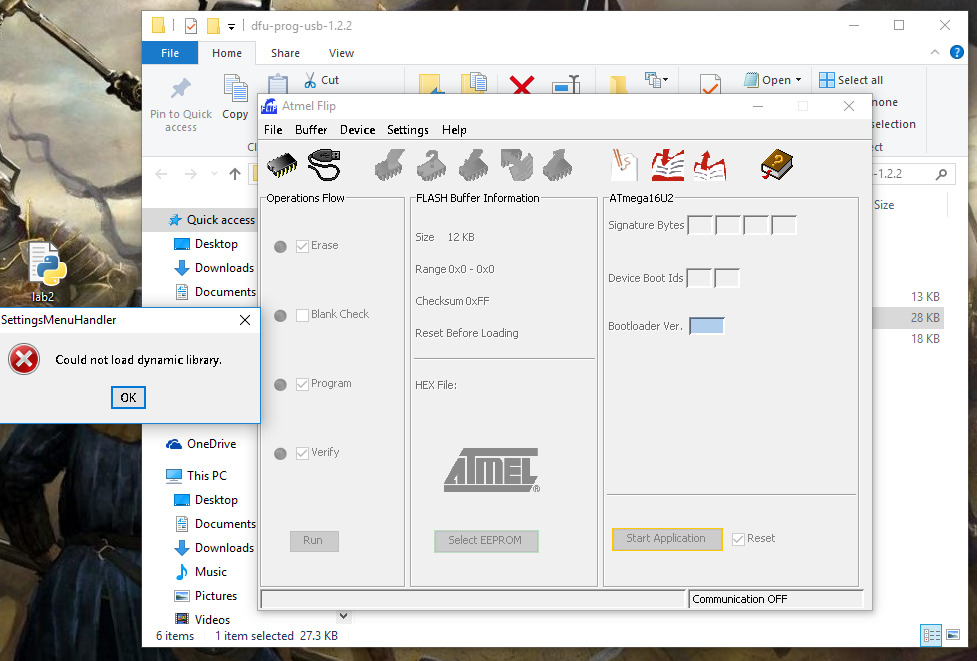This screenshot has height=661, width=977.
Task: Click the first Signature Bytes field
Action: [700, 225]
